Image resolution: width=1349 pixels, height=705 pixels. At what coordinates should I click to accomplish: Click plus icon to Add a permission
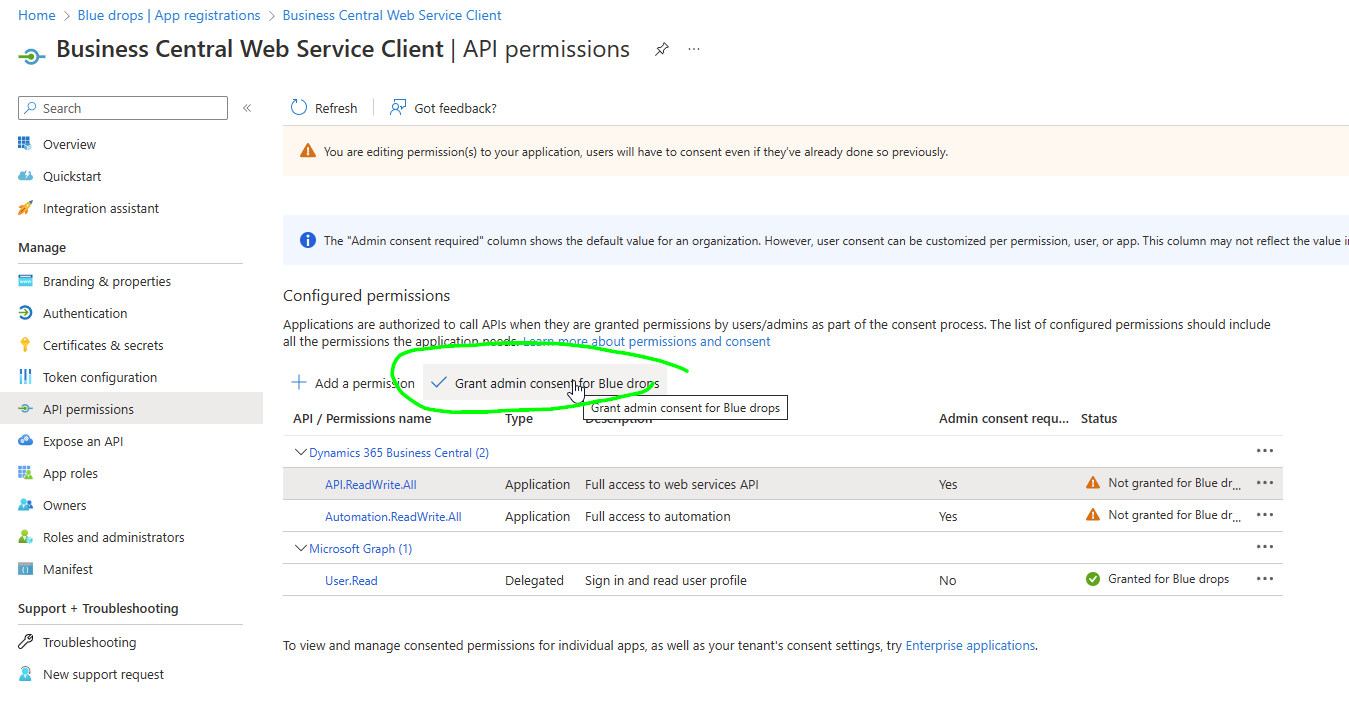(x=299, y=383)
